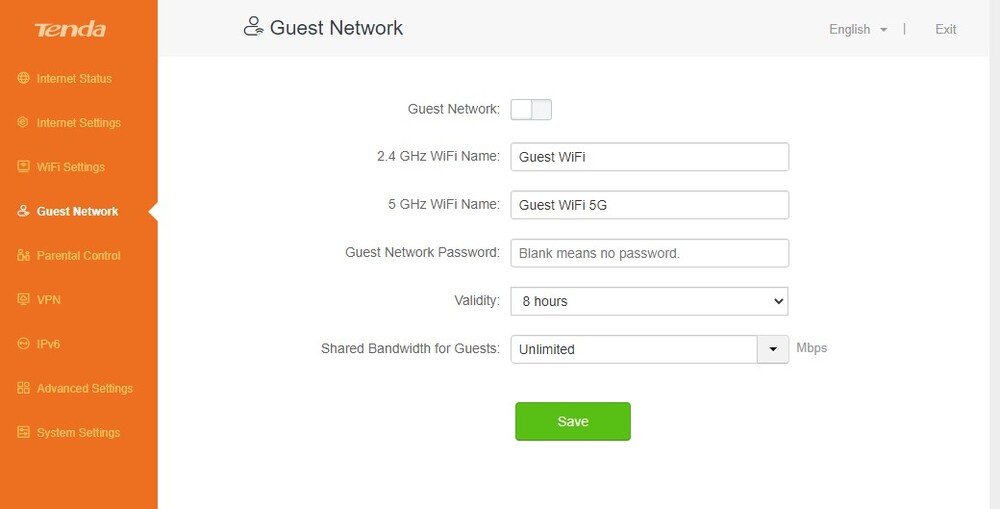Click the IPv6 circular icon
The image size is (1000, 509).
[x=24, y=343]
